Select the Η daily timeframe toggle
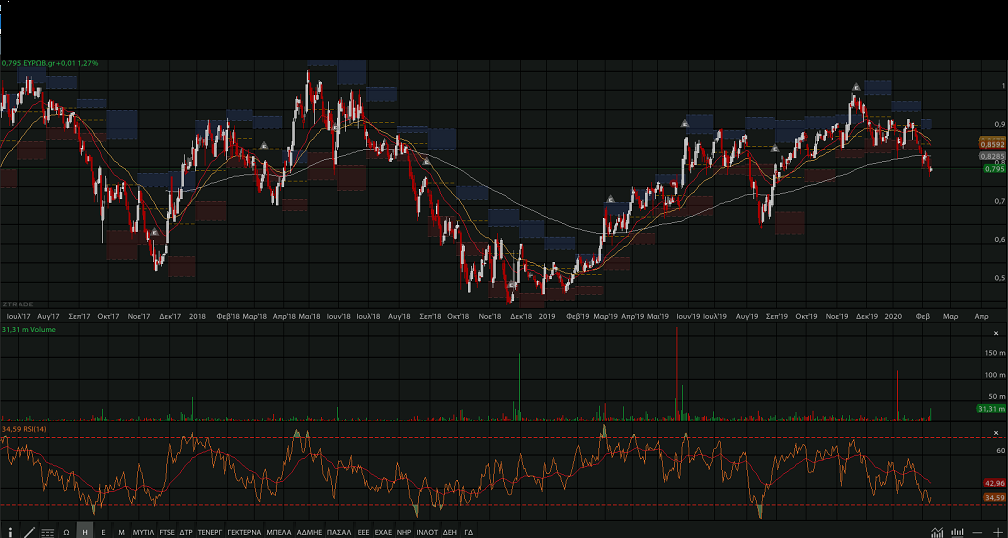The height and width of the screenshot is (538, 1008). [85, 532]
